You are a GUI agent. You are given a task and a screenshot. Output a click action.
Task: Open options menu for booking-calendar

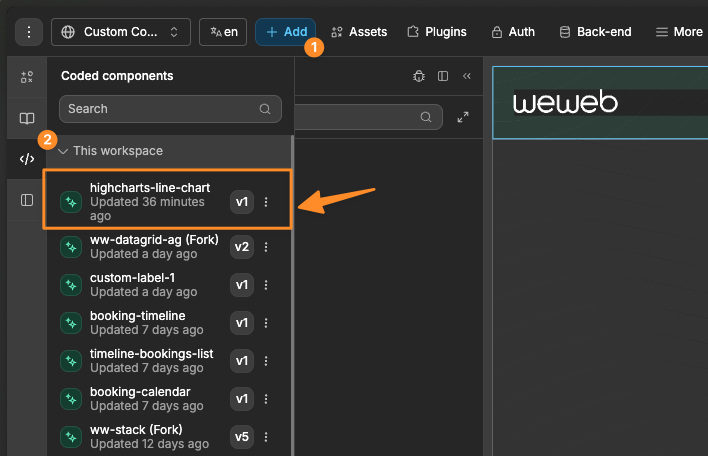[x=266, y=399]
